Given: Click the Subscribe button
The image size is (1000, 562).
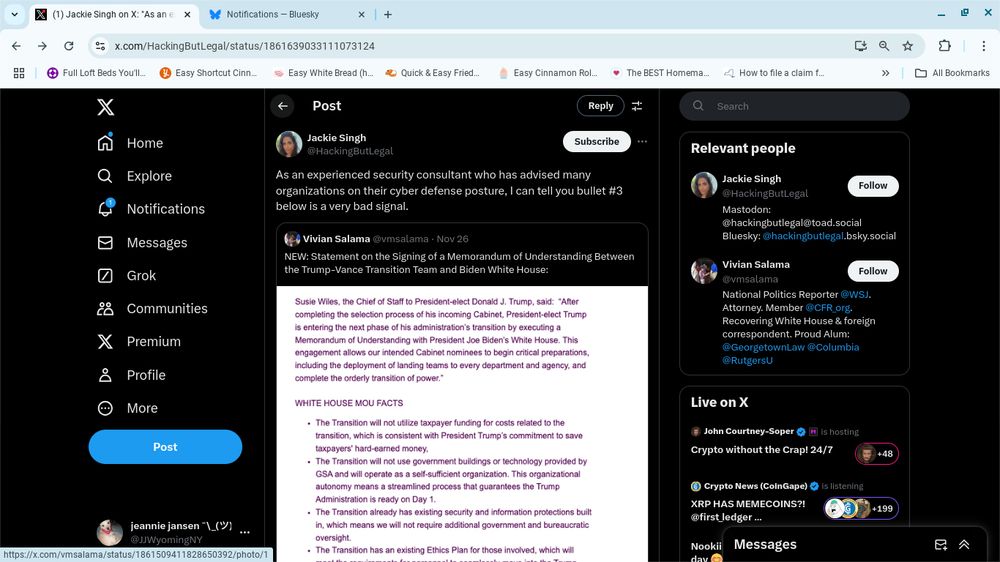Looking at the screenshot, I should [596, 142].
